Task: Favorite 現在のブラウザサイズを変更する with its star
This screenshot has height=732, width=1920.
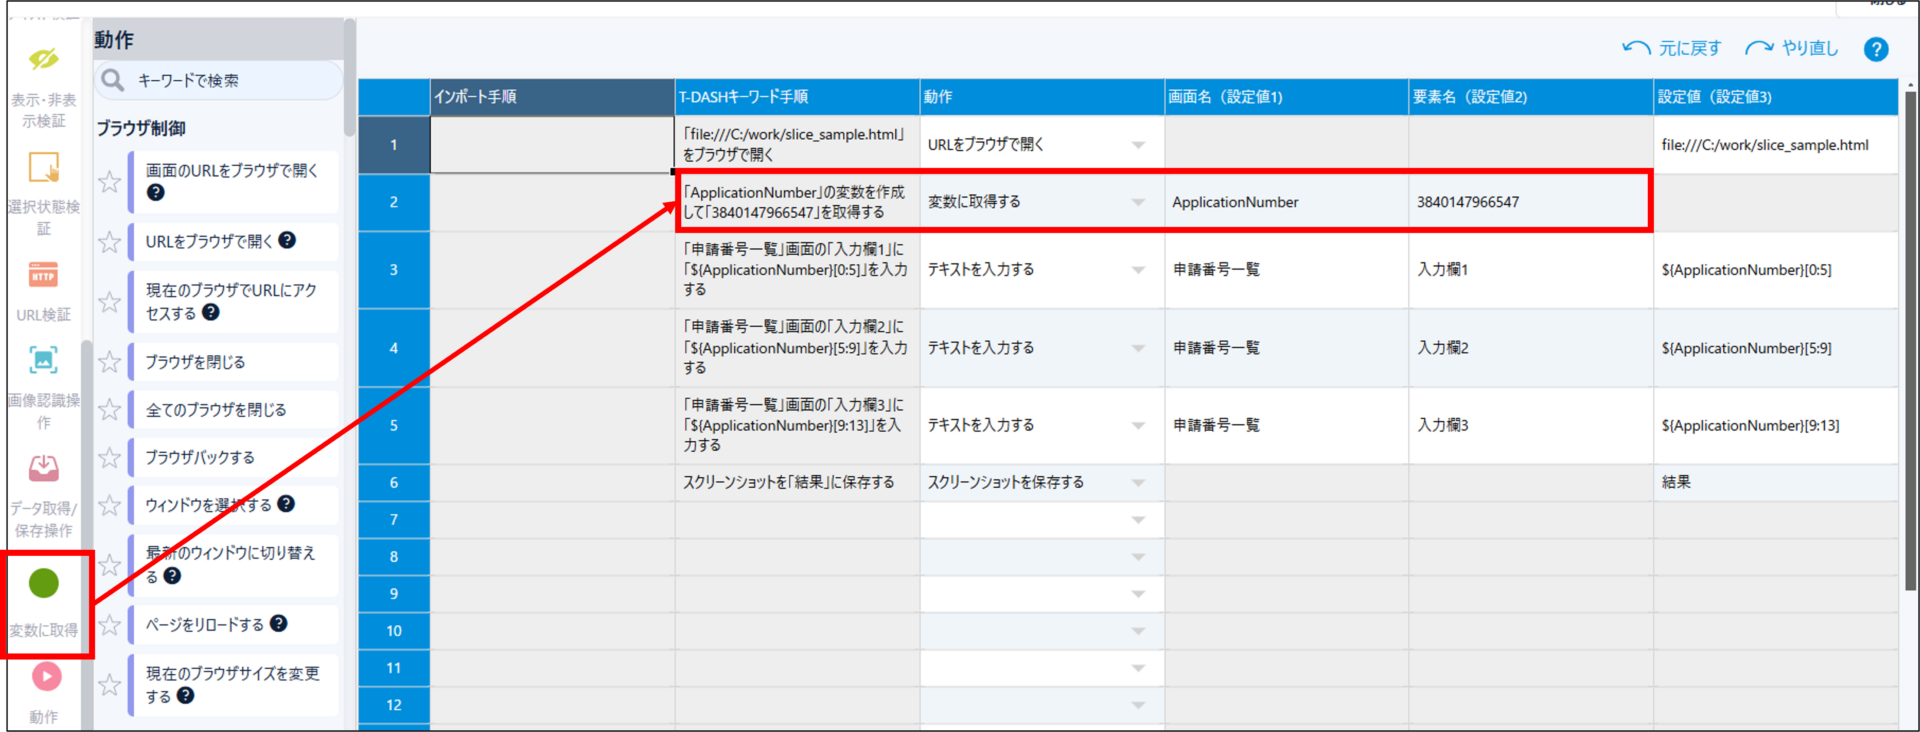Action: coord(109,685)
